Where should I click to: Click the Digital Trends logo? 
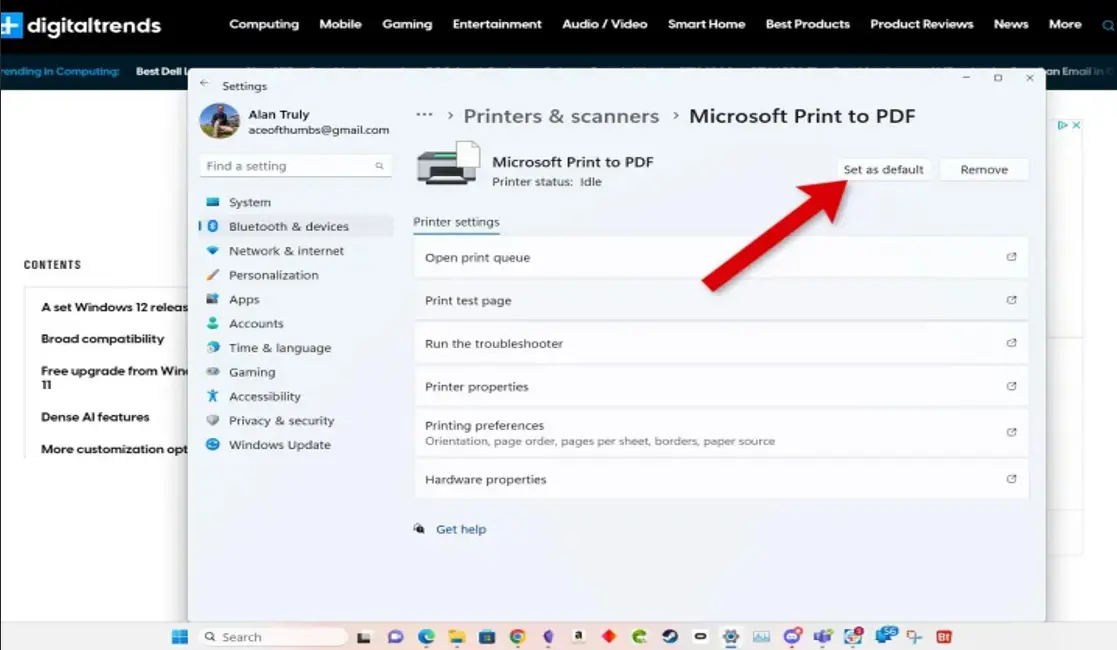click(x=80, y=26)
